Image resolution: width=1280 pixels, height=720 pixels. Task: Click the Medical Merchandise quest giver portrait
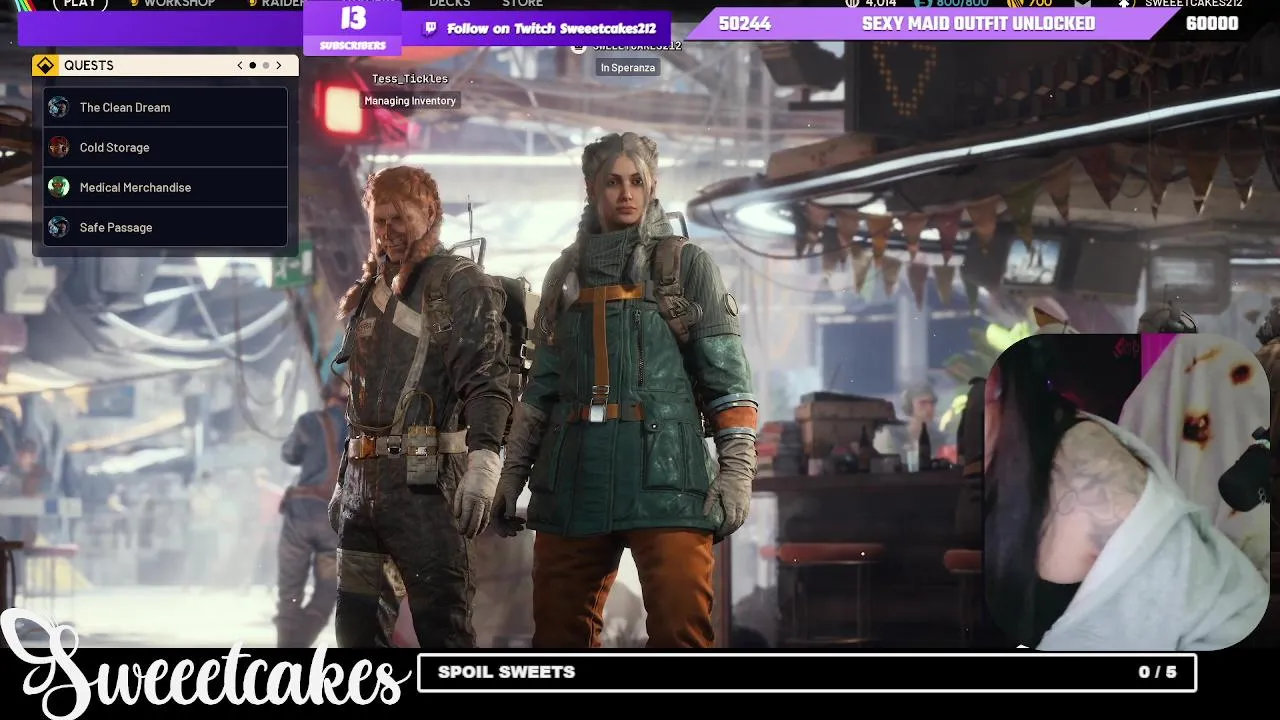coord(59,187)
